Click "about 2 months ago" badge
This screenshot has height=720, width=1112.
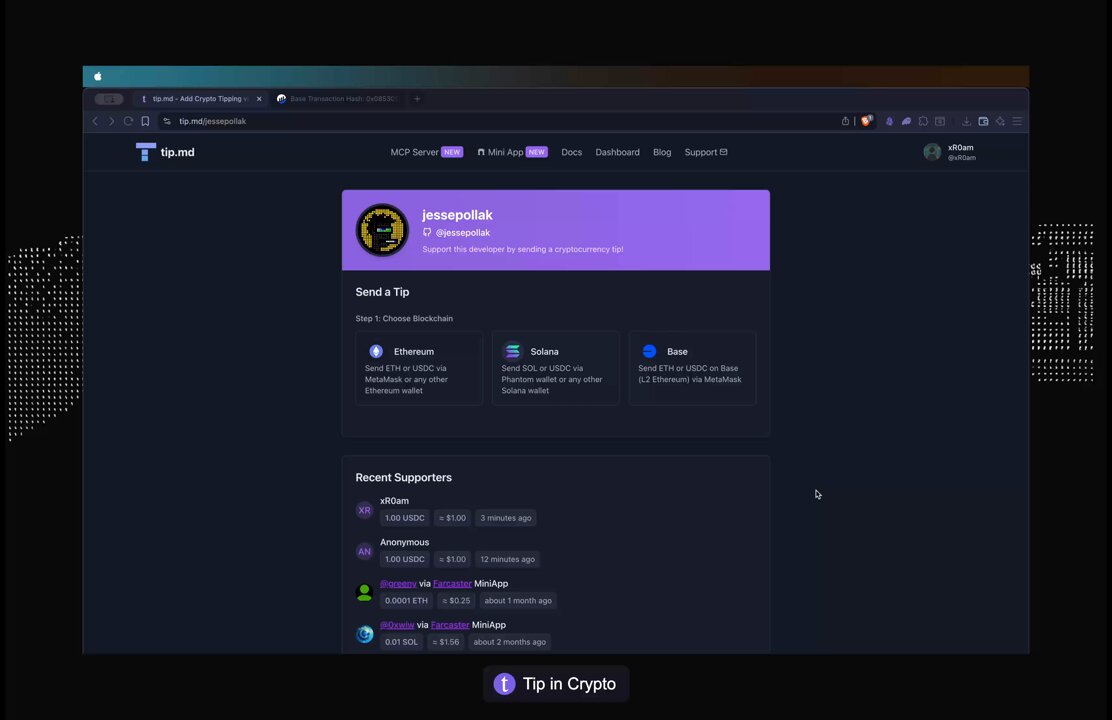(510, 642)
